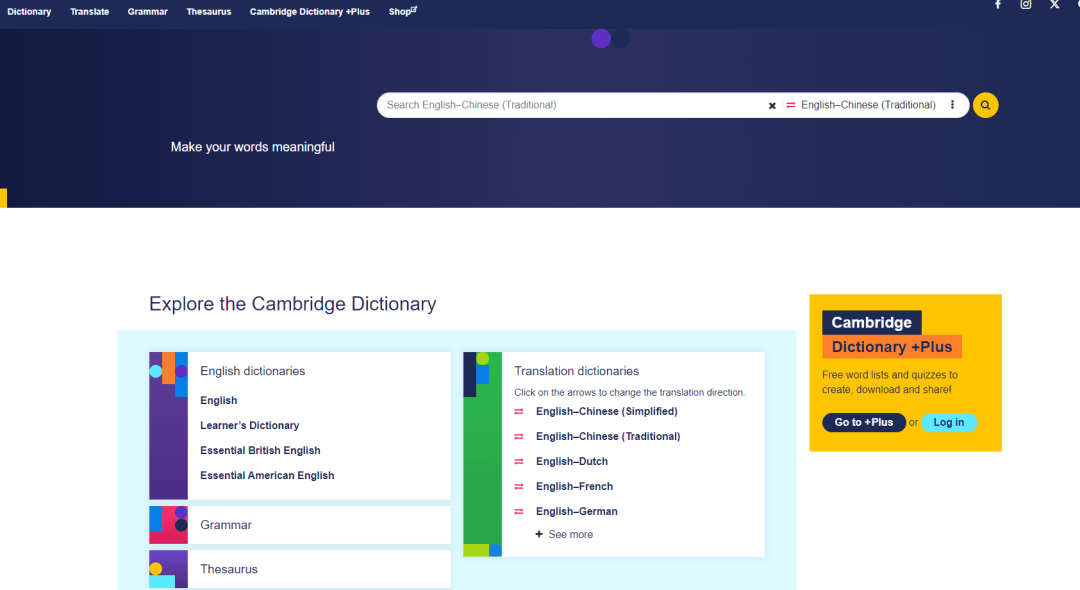Open Essential American English link
This screenshot has height=590, width=1080.
pos(267,476)
